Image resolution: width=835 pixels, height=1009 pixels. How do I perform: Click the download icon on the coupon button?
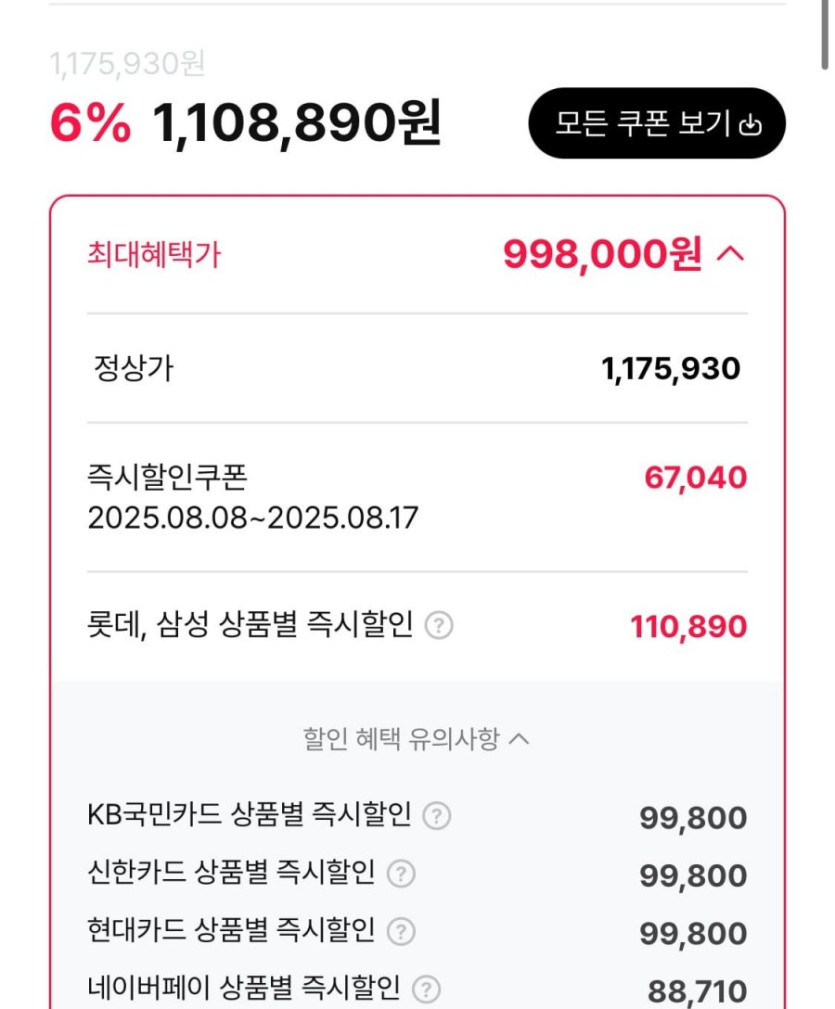coord(750,126)
